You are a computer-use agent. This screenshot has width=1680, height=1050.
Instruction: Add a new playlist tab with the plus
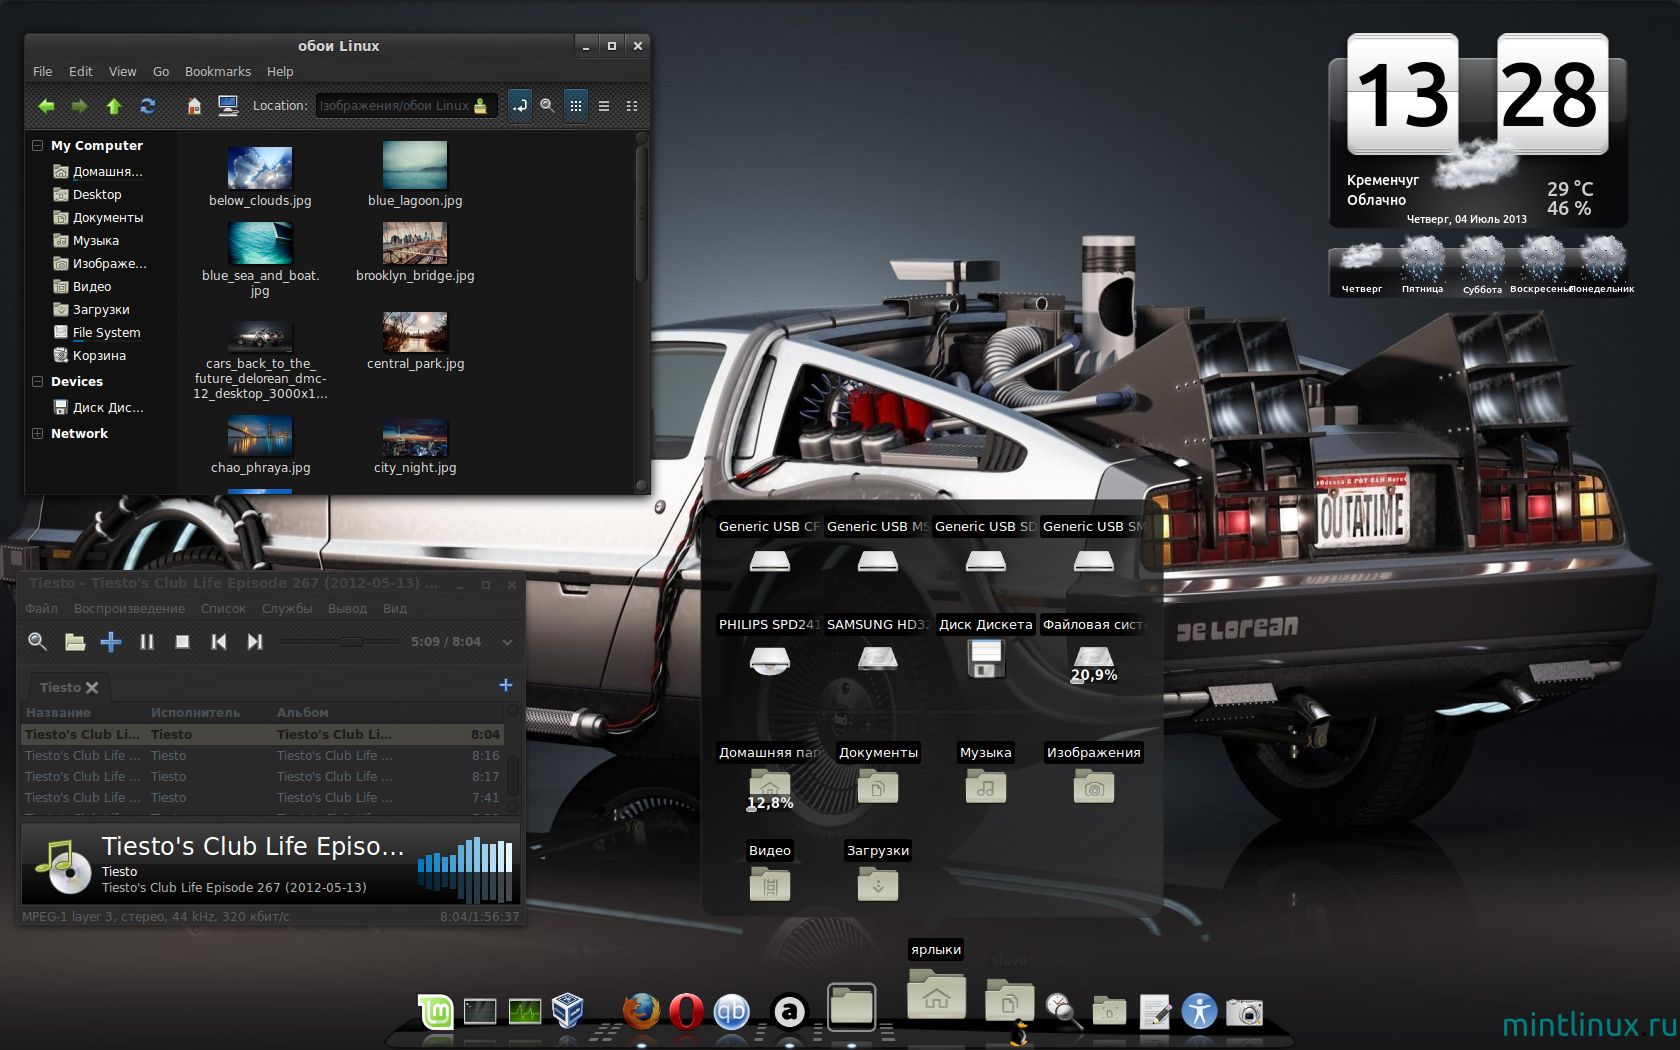point(506,685)
